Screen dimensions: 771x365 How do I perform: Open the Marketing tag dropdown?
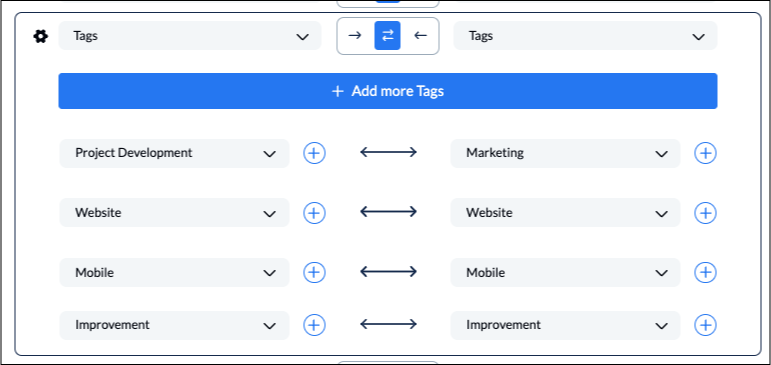565,153
